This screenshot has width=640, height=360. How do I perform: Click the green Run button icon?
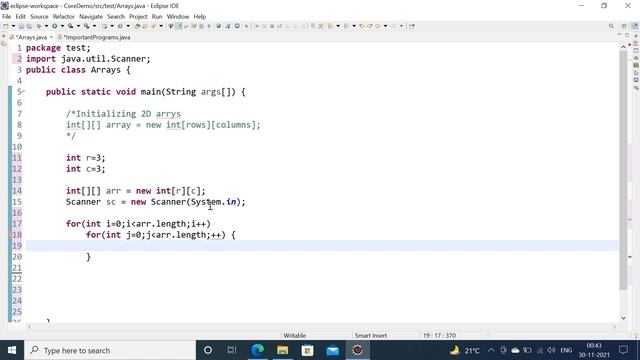(54, 26)
